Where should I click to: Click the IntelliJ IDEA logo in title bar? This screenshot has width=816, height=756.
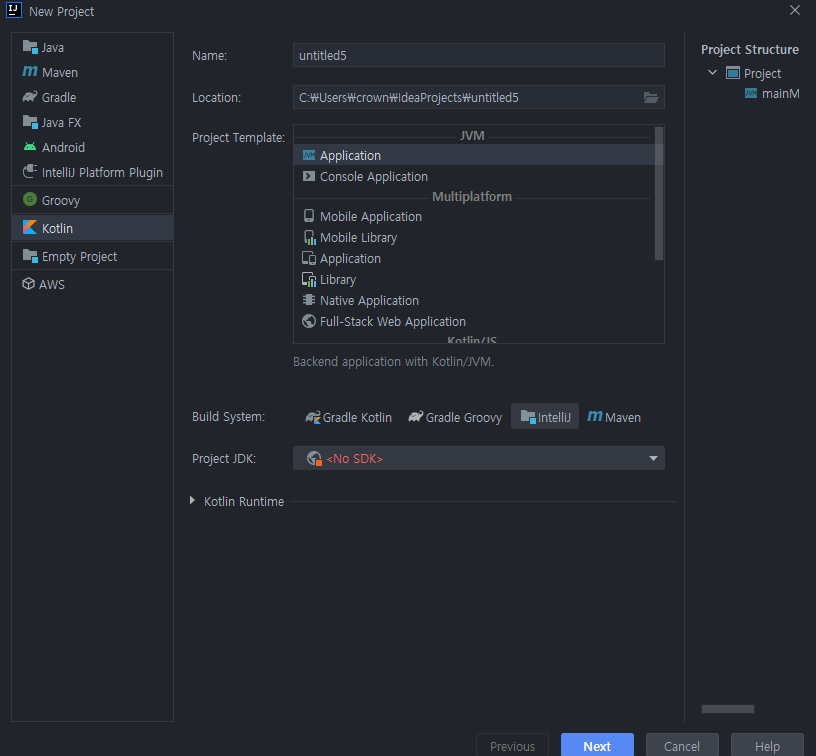(x=14, y=10)
